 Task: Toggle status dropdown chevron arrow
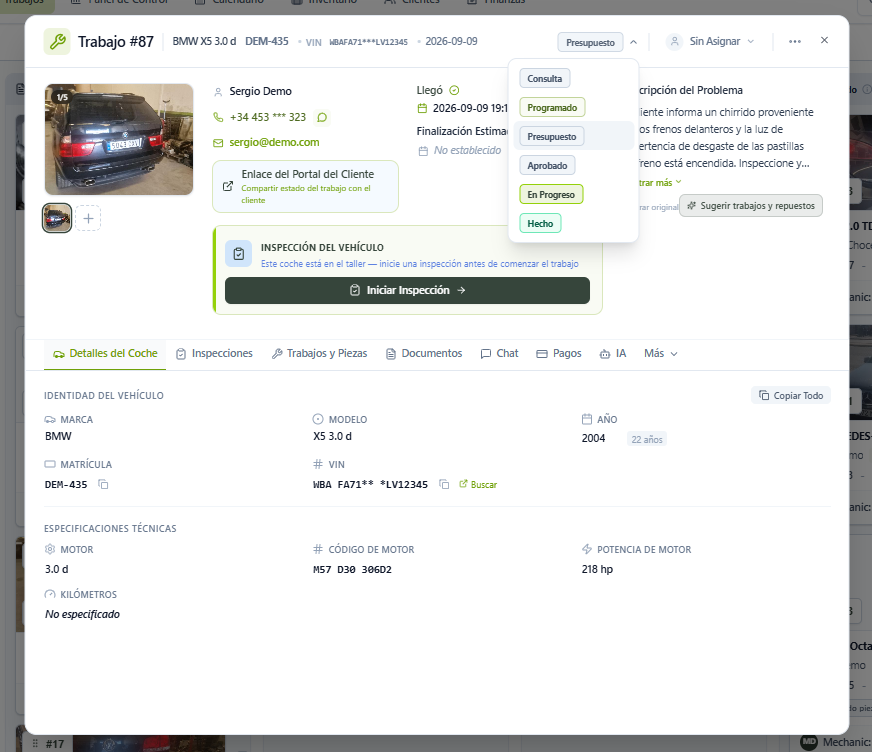pos(633,42)
